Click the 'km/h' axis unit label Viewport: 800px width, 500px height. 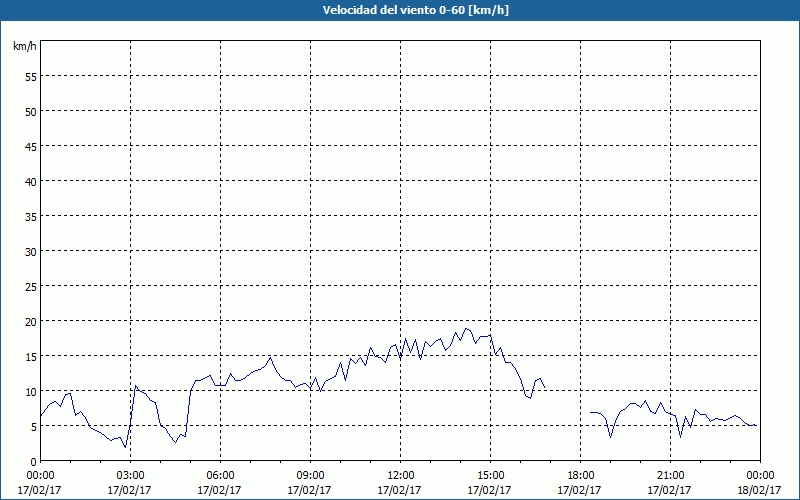tap(25, 46)
